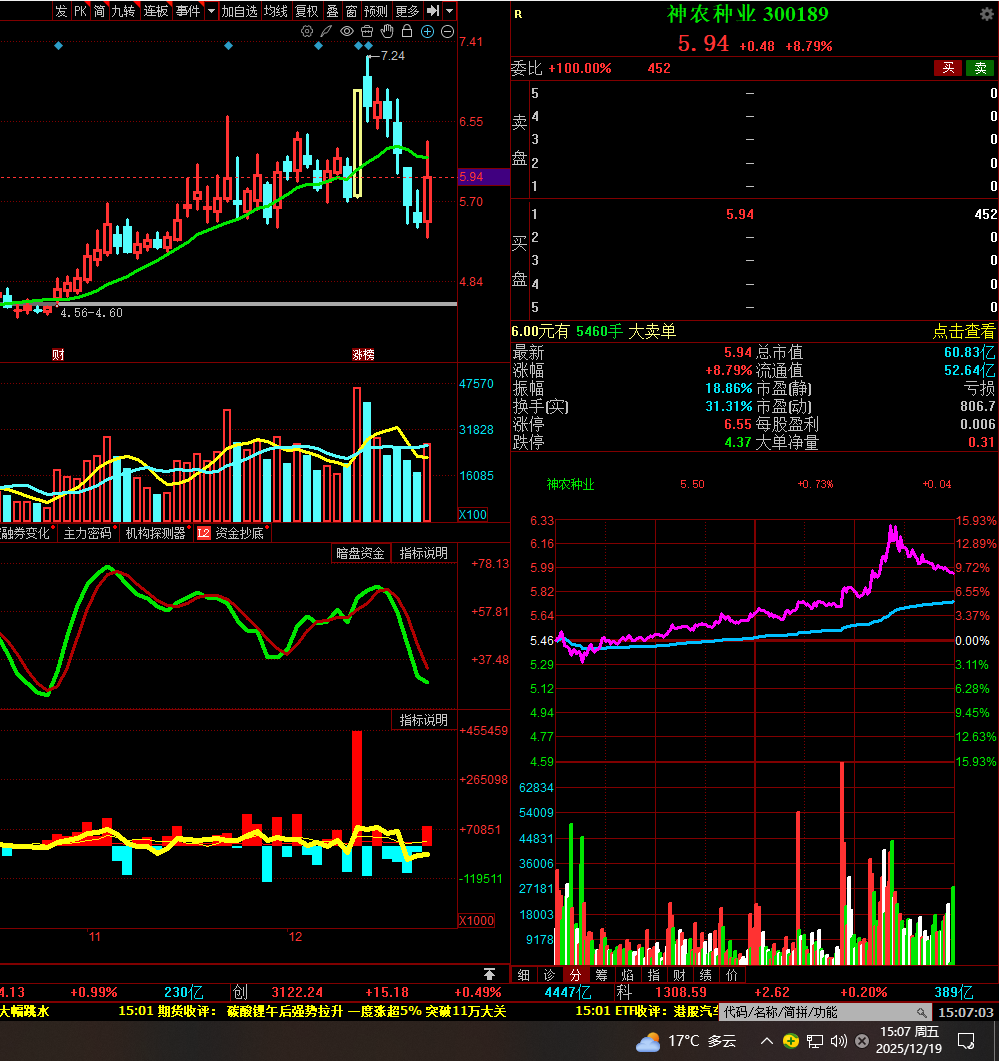The image size is (999, 1061).
Task: Open the notification center icon
Action: click(967, 1041)
